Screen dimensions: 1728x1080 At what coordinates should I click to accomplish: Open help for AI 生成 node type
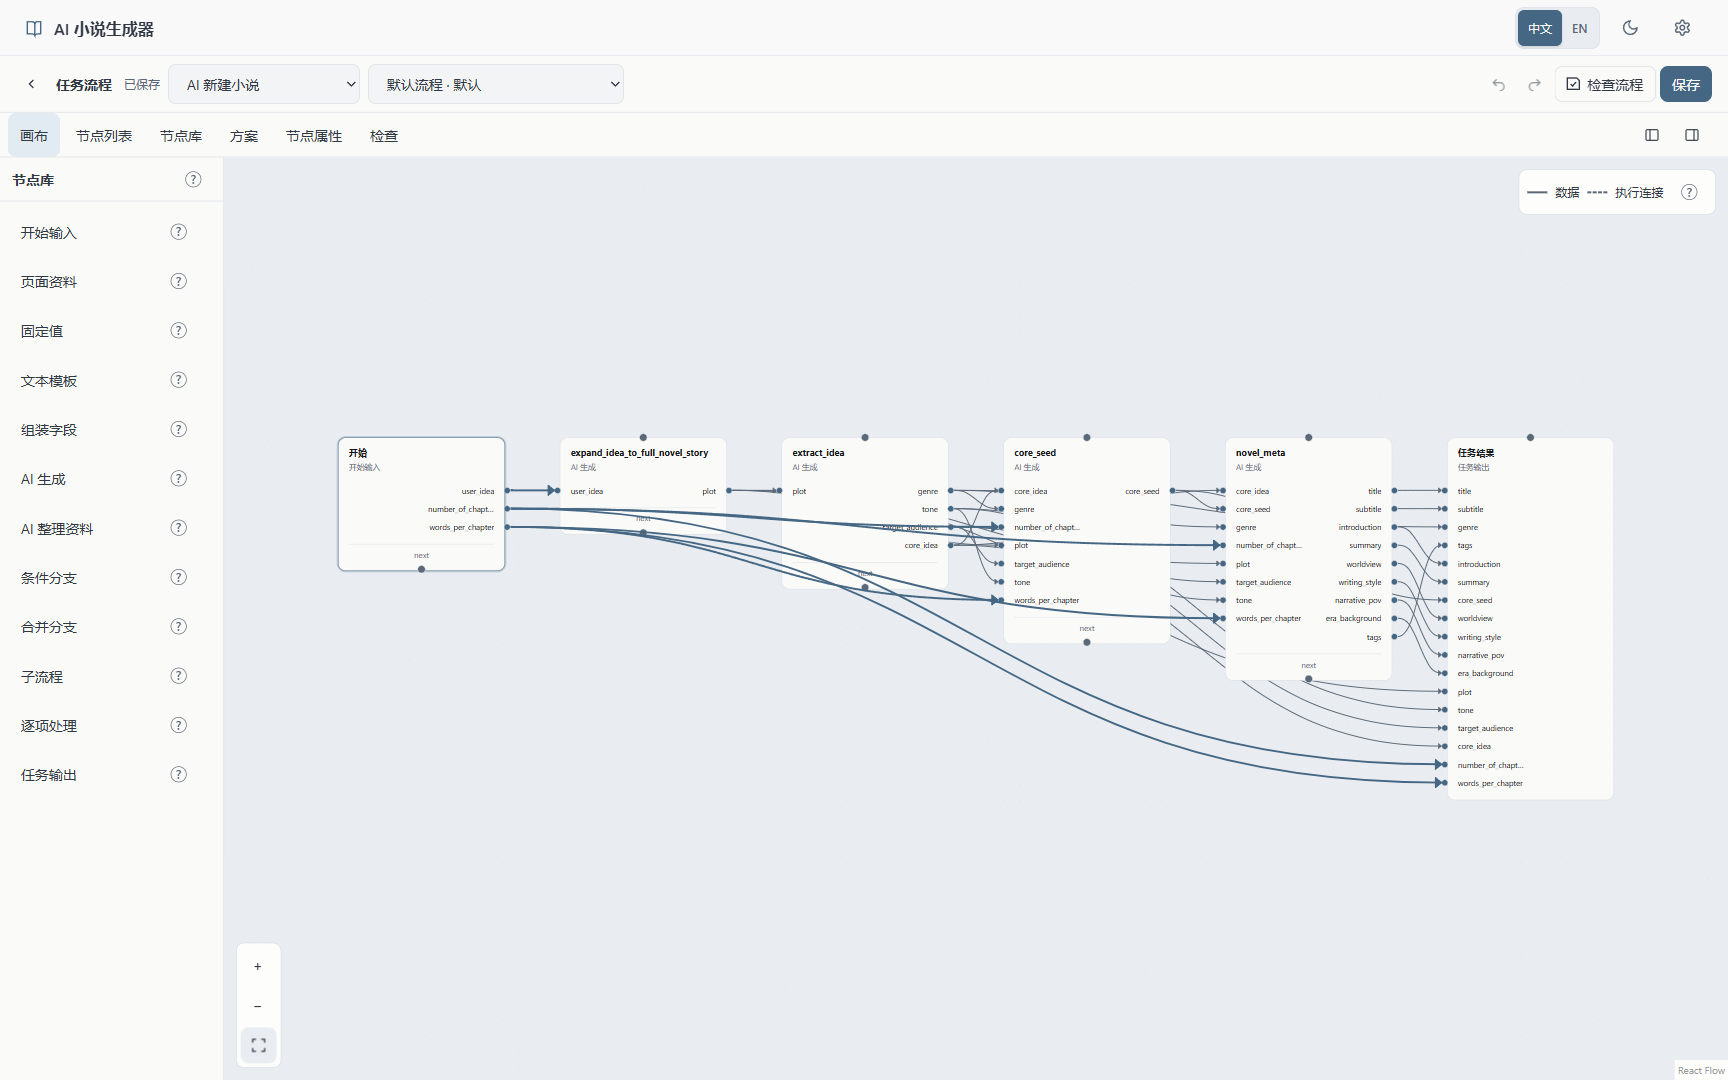[x=179, y=479]
